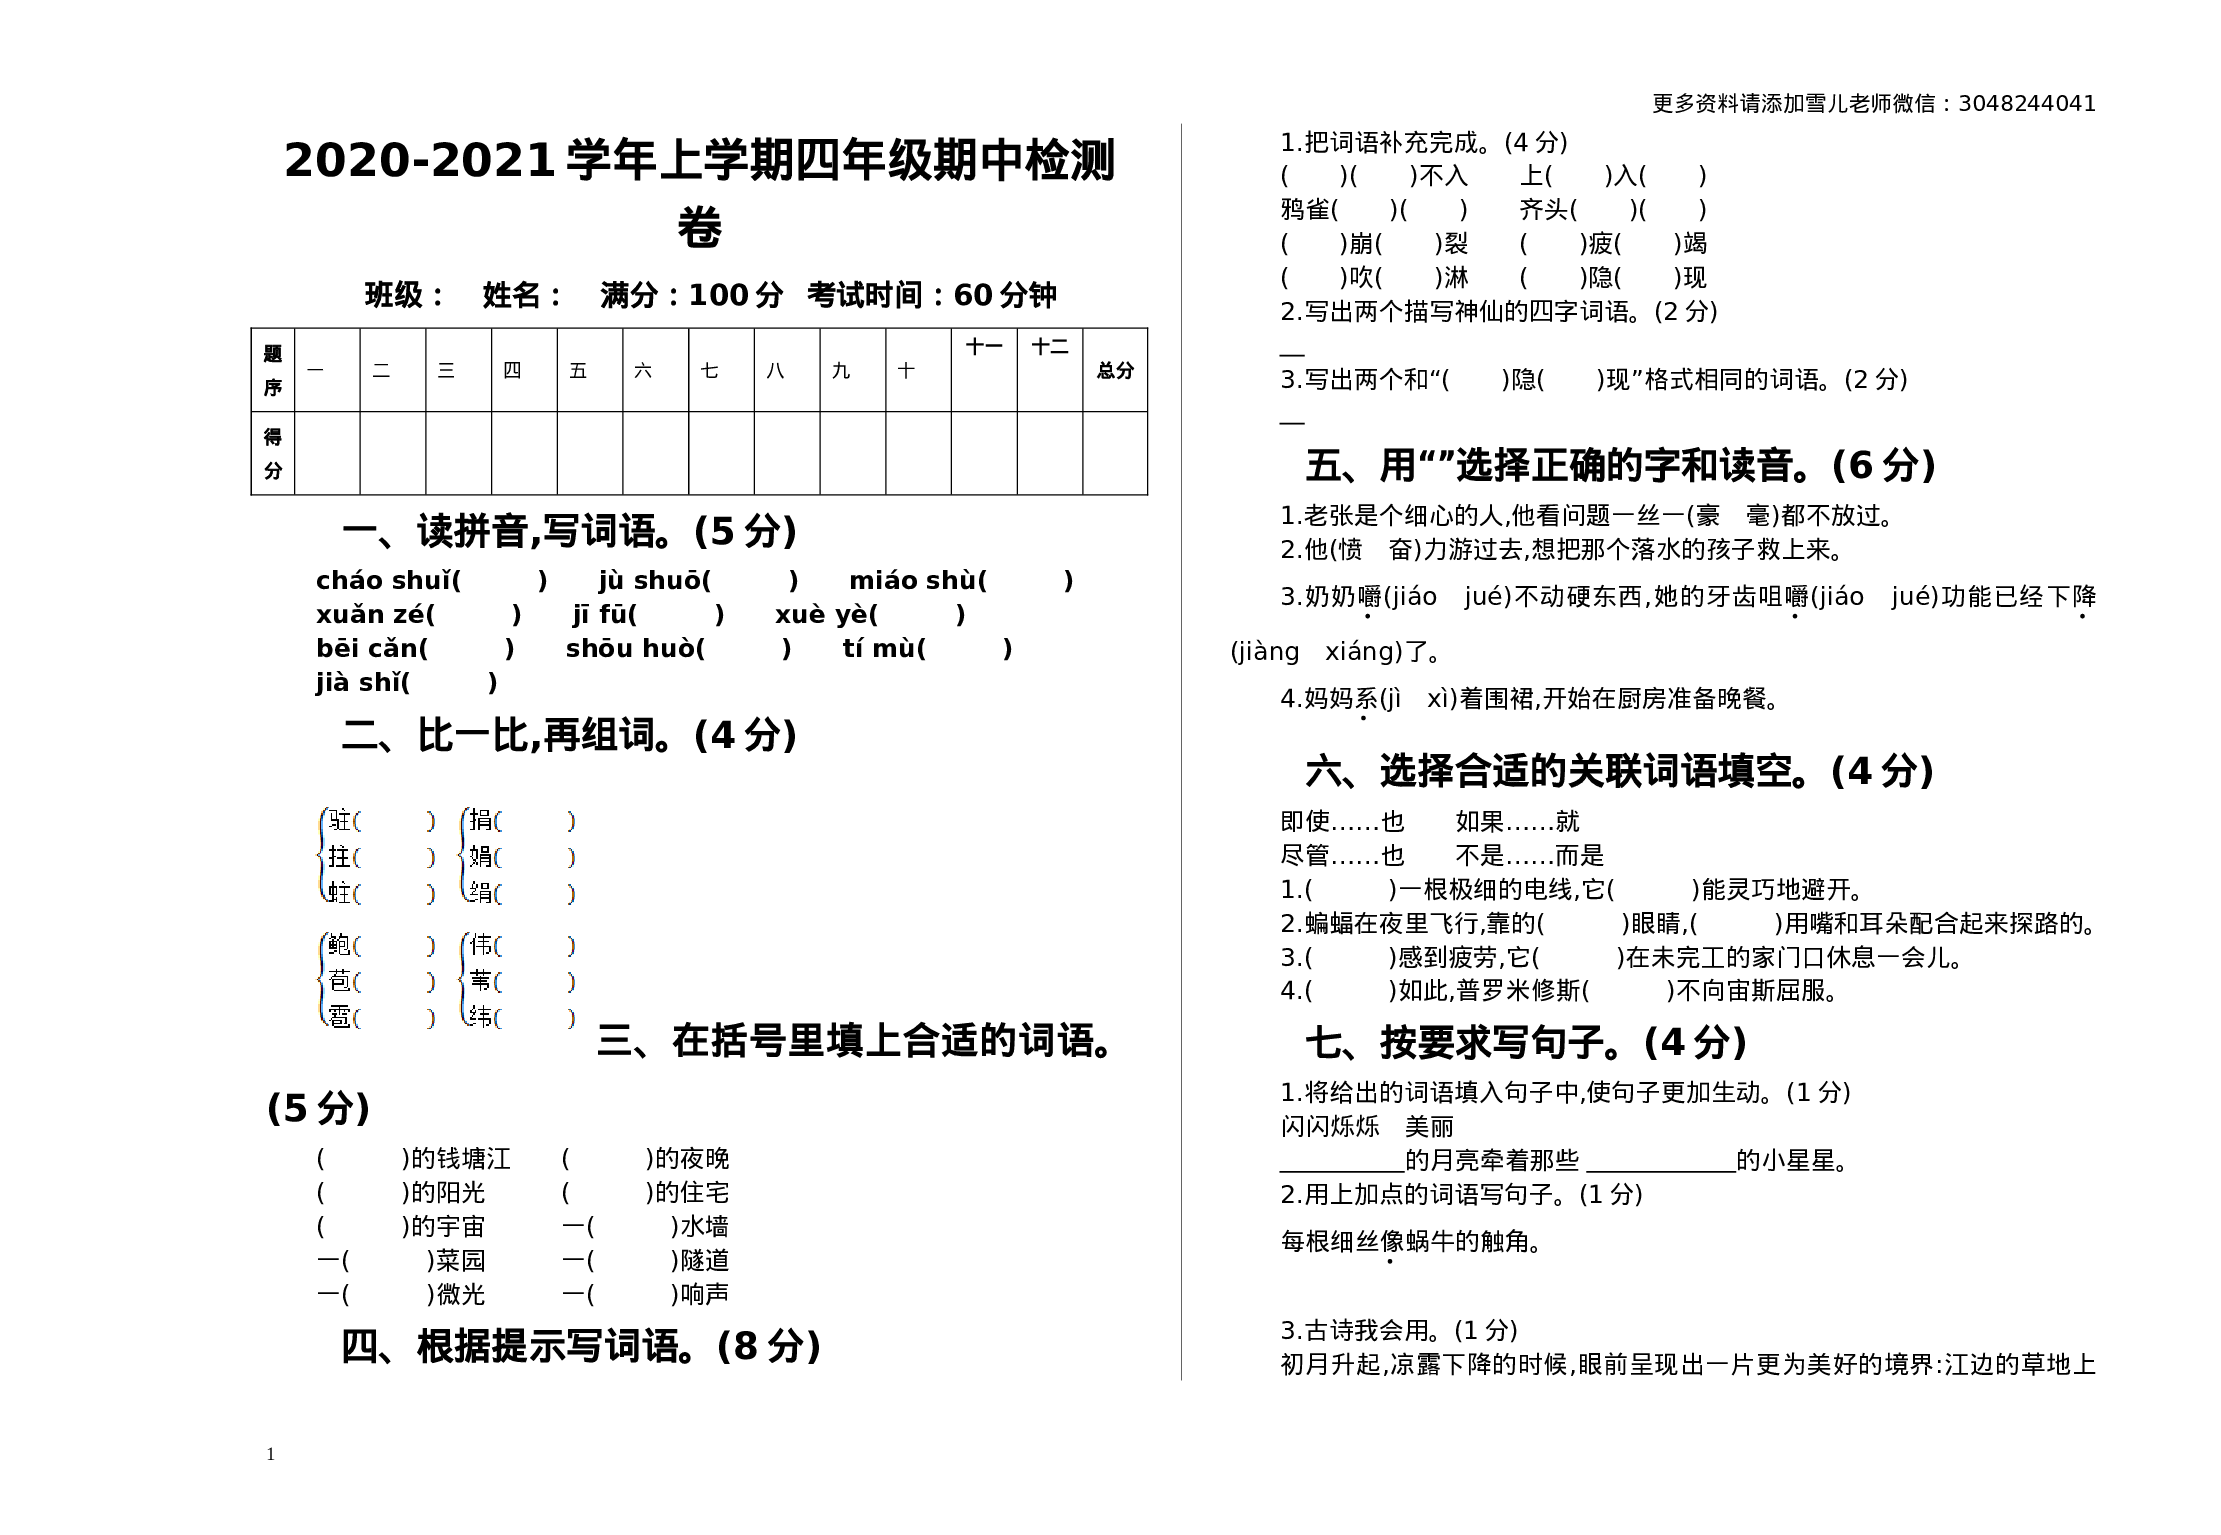Click the blank after miáo shù
Image resolution: width=2221 pixels, height=1535 pixels.
1027,581
